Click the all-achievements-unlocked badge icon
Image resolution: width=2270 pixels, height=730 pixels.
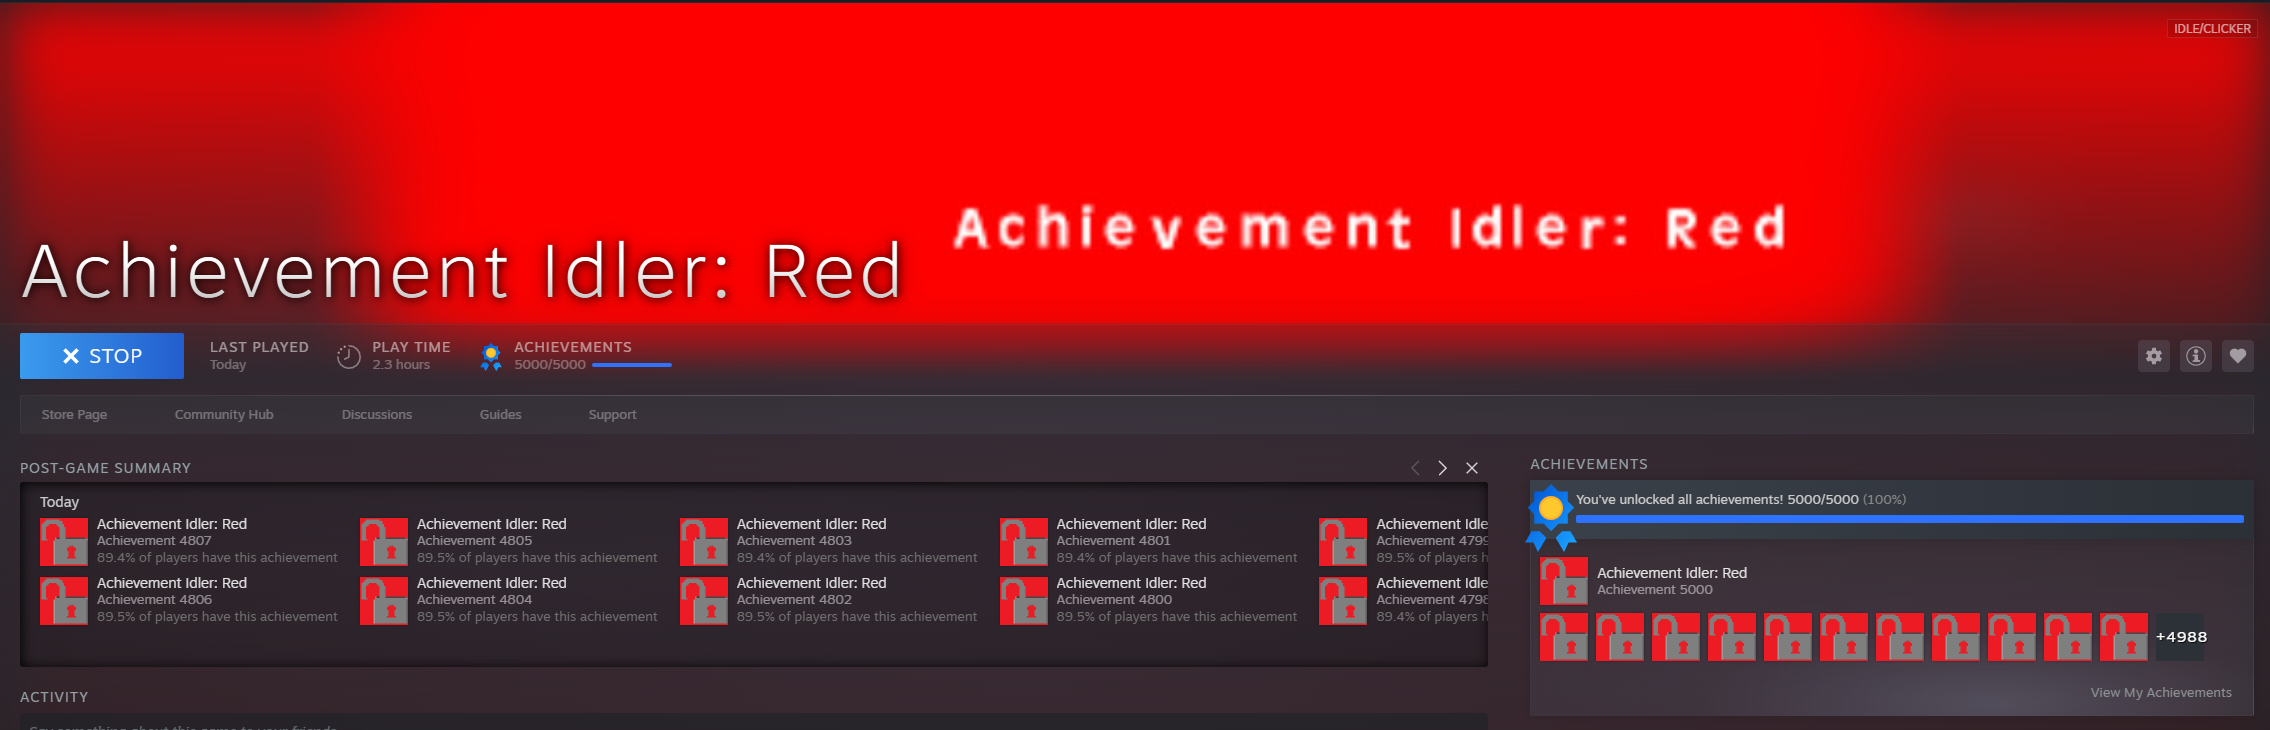(x=1551, y=518)
